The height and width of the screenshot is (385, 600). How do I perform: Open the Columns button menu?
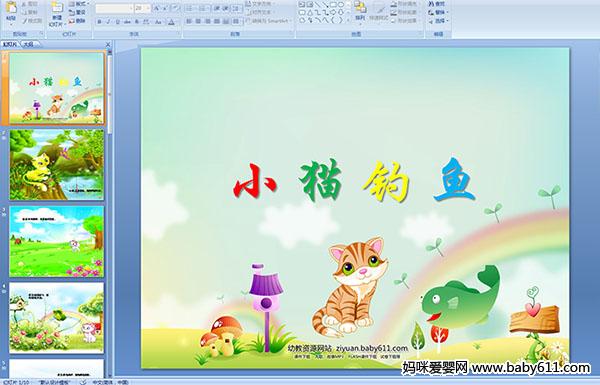tap(237, 21)
